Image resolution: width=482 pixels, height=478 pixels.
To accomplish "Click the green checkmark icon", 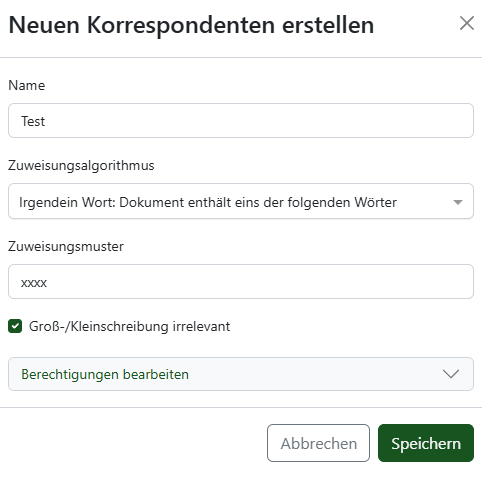I will (x=15, y=326).
